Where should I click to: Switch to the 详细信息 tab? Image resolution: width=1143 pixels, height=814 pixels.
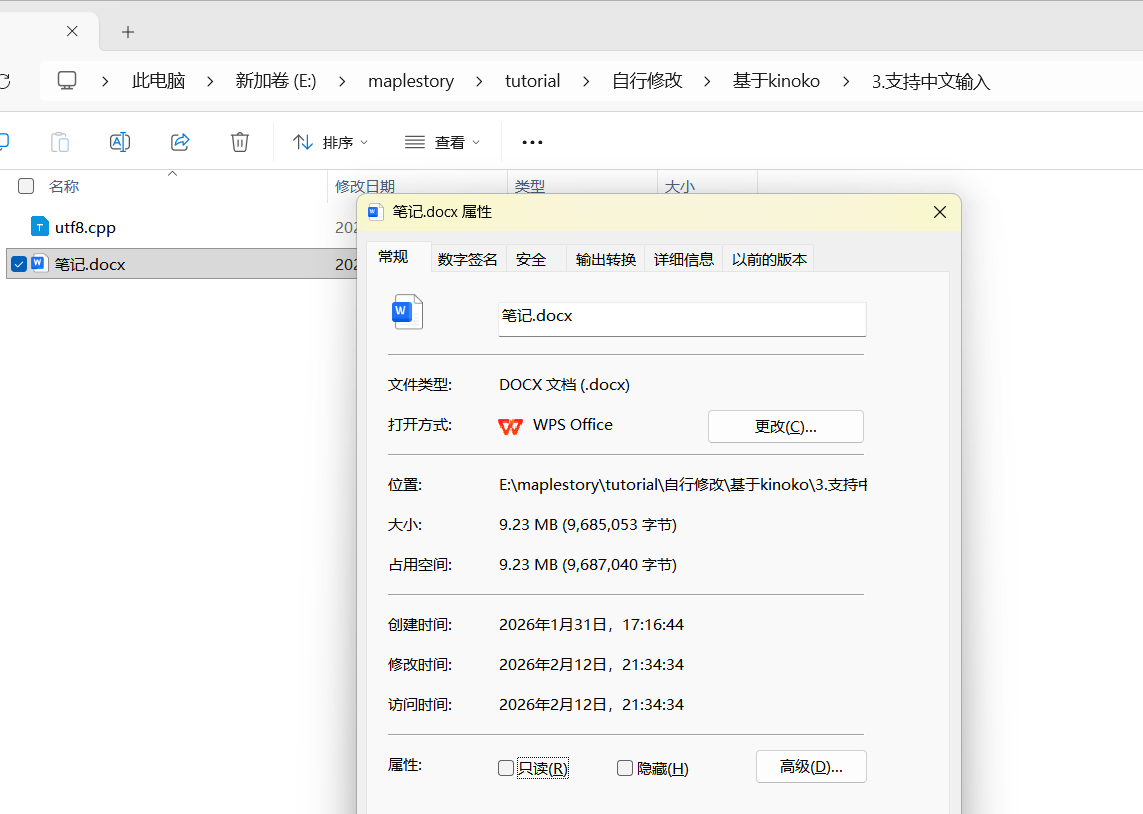(684, 259)
